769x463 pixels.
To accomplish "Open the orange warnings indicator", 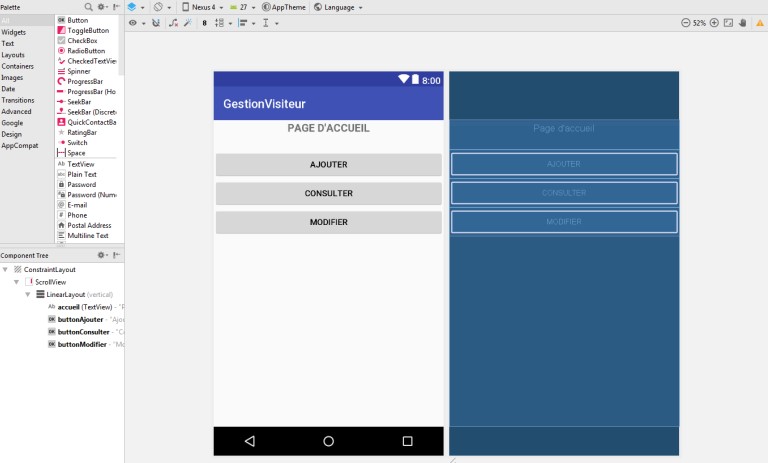I will point(759,22).
